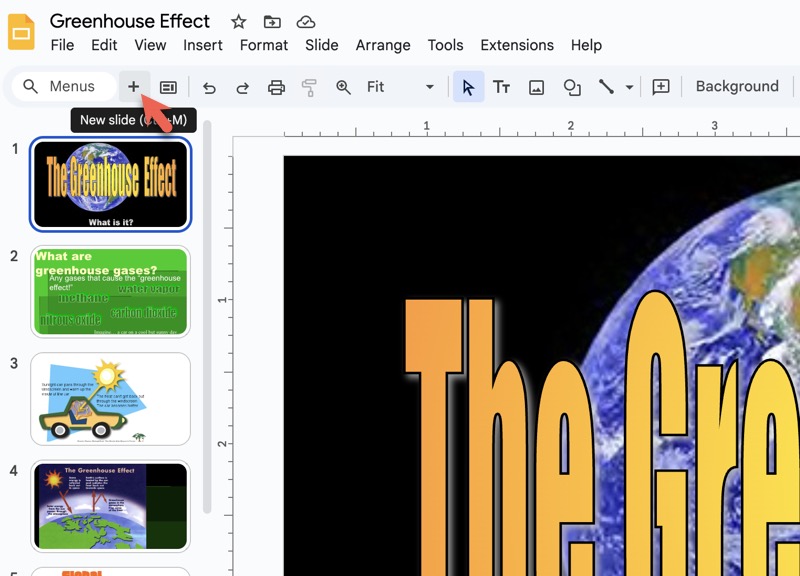Select slide 2 greenhouse gases thumbnail

click(111, 292)
